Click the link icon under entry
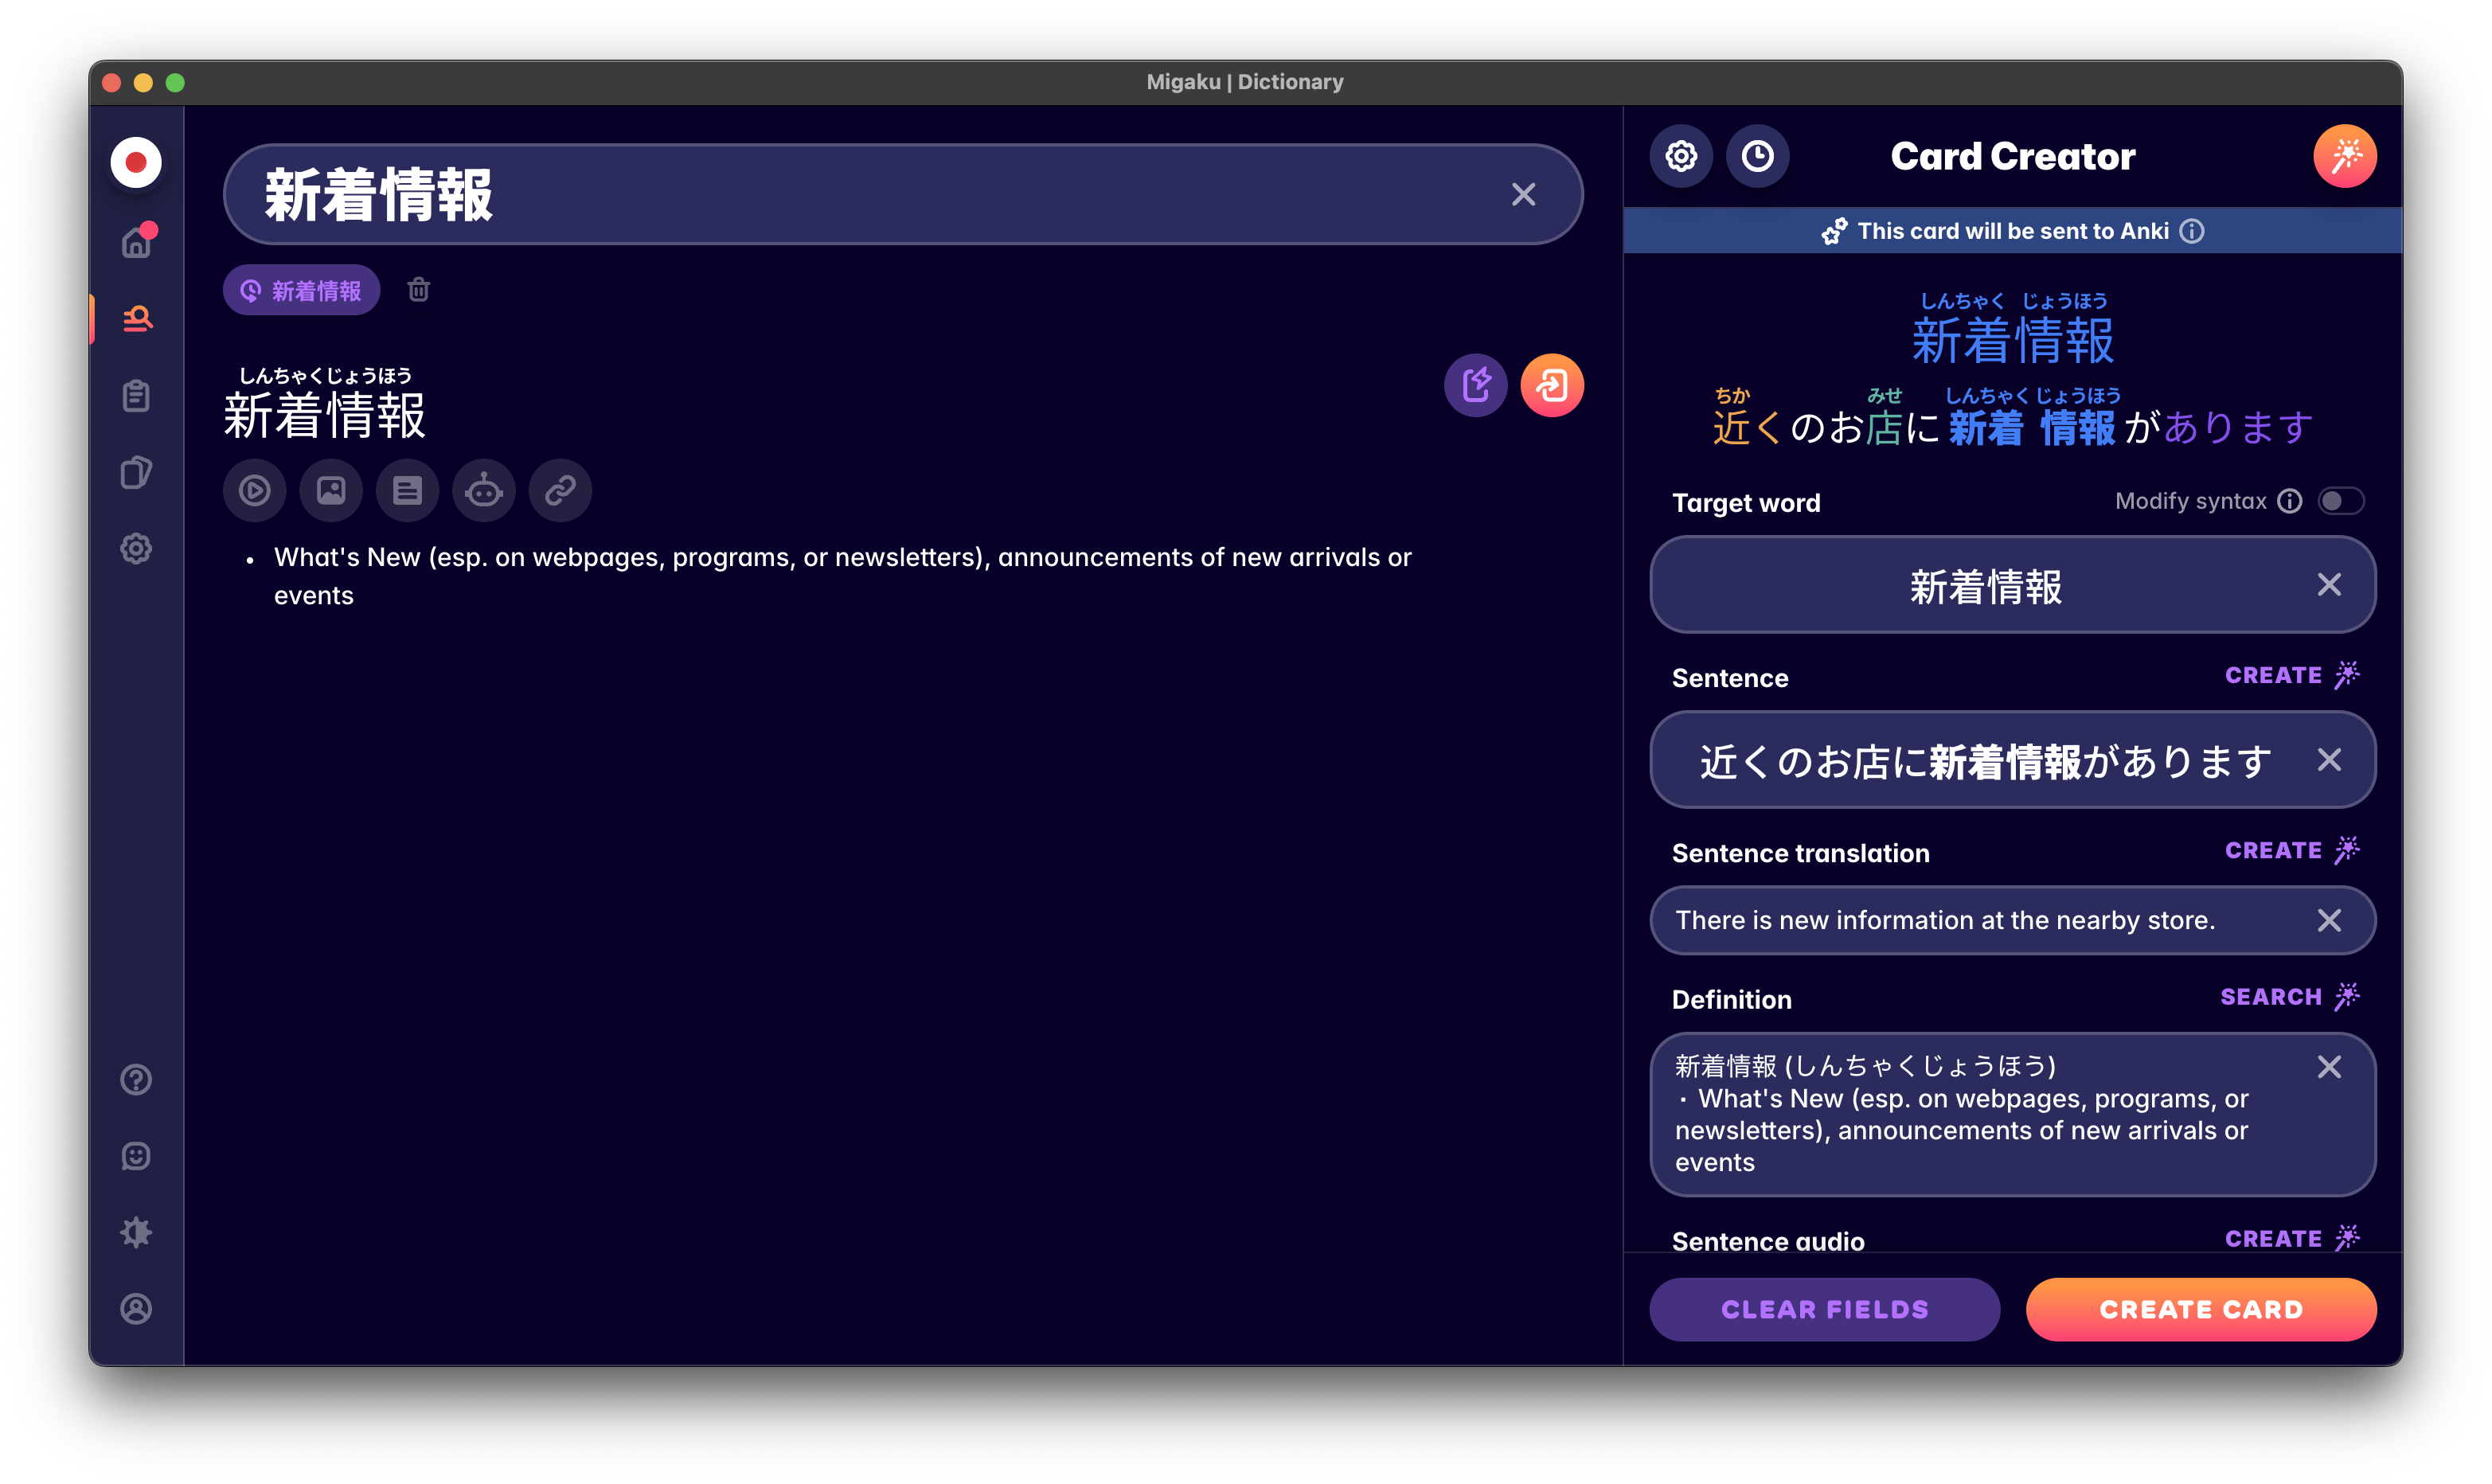Image resolution: width=2492 pixels, height=1484 pixels. point(560,491)
